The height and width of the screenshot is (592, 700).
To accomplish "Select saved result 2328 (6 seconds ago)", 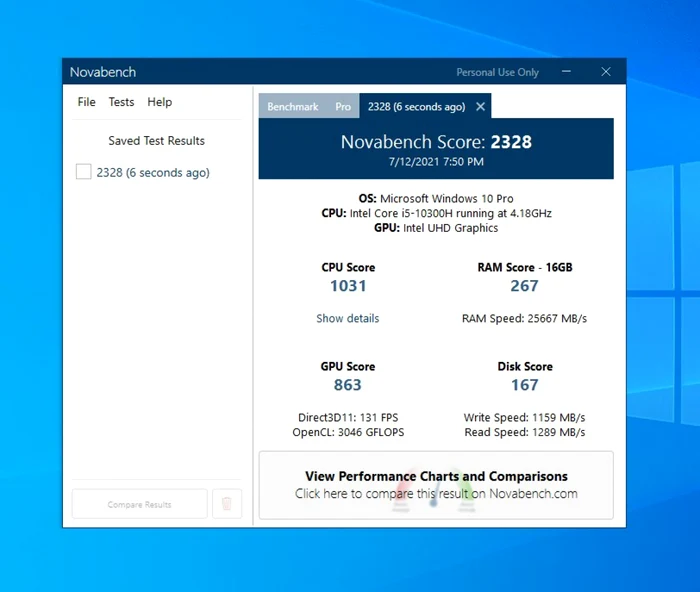I will [153, 173].
